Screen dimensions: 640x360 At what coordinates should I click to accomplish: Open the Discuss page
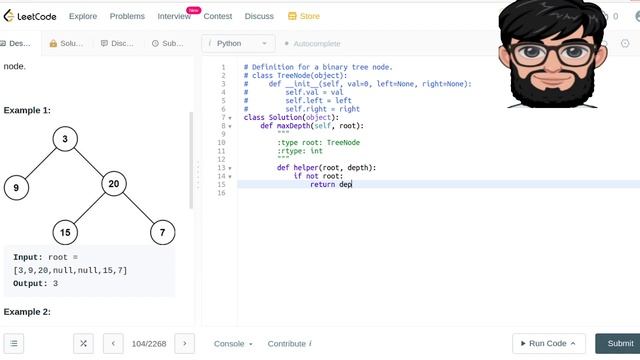[259, 16]
